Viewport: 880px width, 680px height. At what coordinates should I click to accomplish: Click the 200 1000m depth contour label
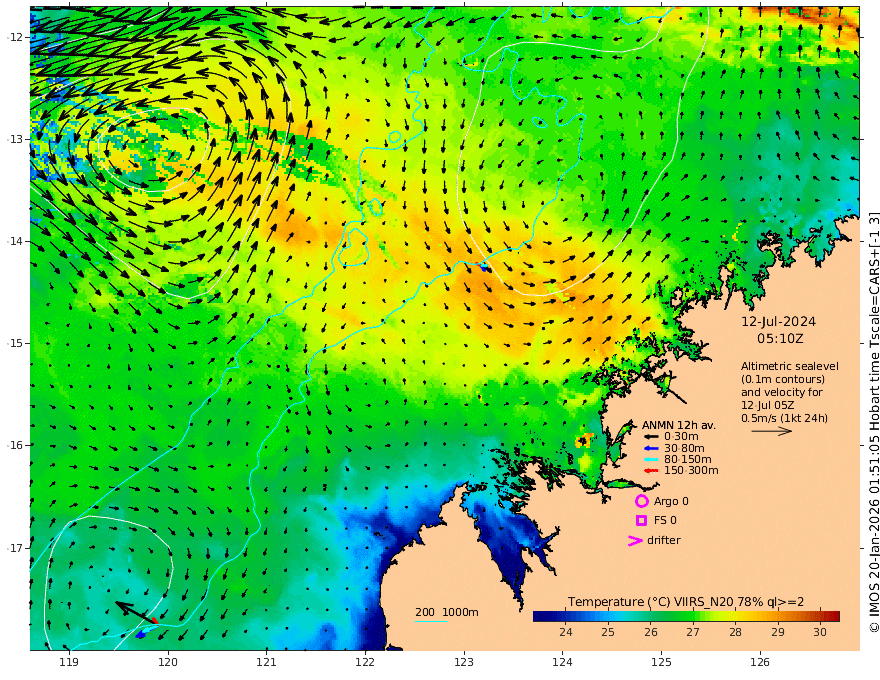pos(447,612)
